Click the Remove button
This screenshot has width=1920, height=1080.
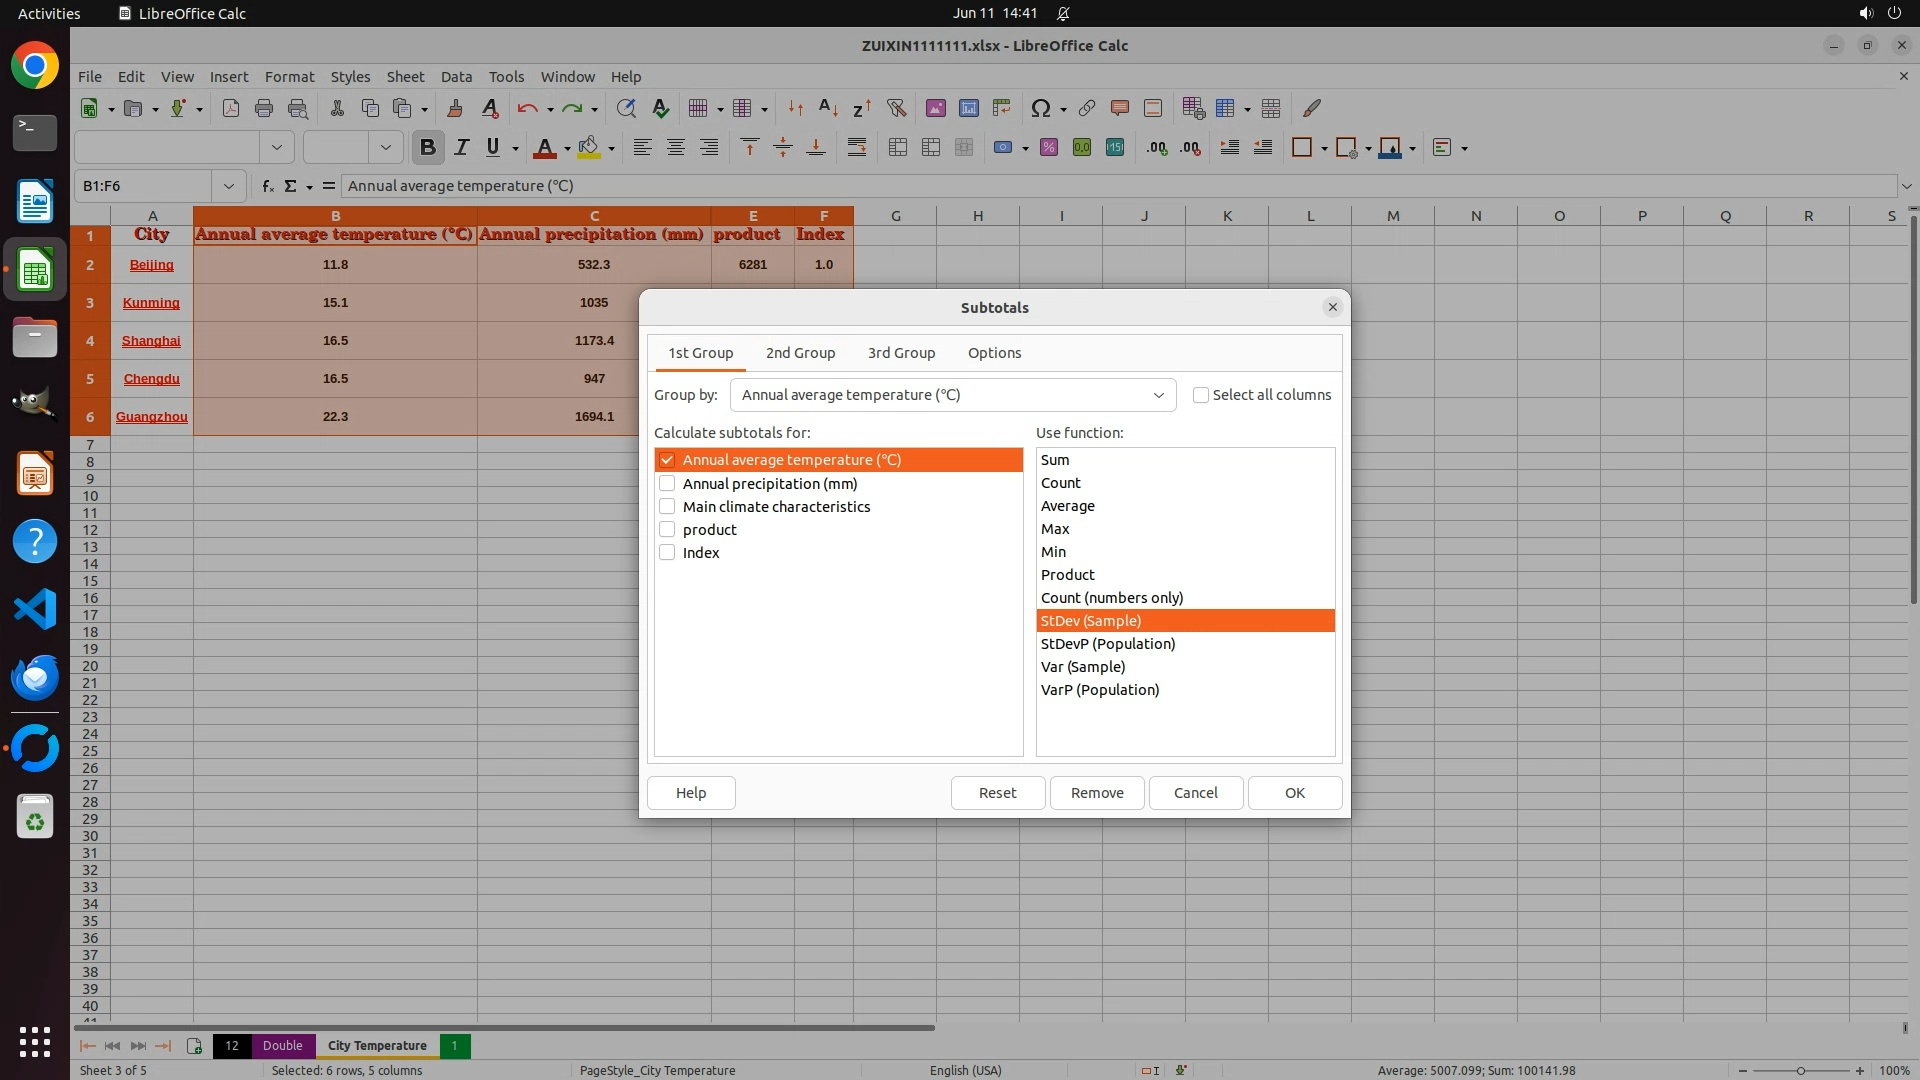[1097, 793]
